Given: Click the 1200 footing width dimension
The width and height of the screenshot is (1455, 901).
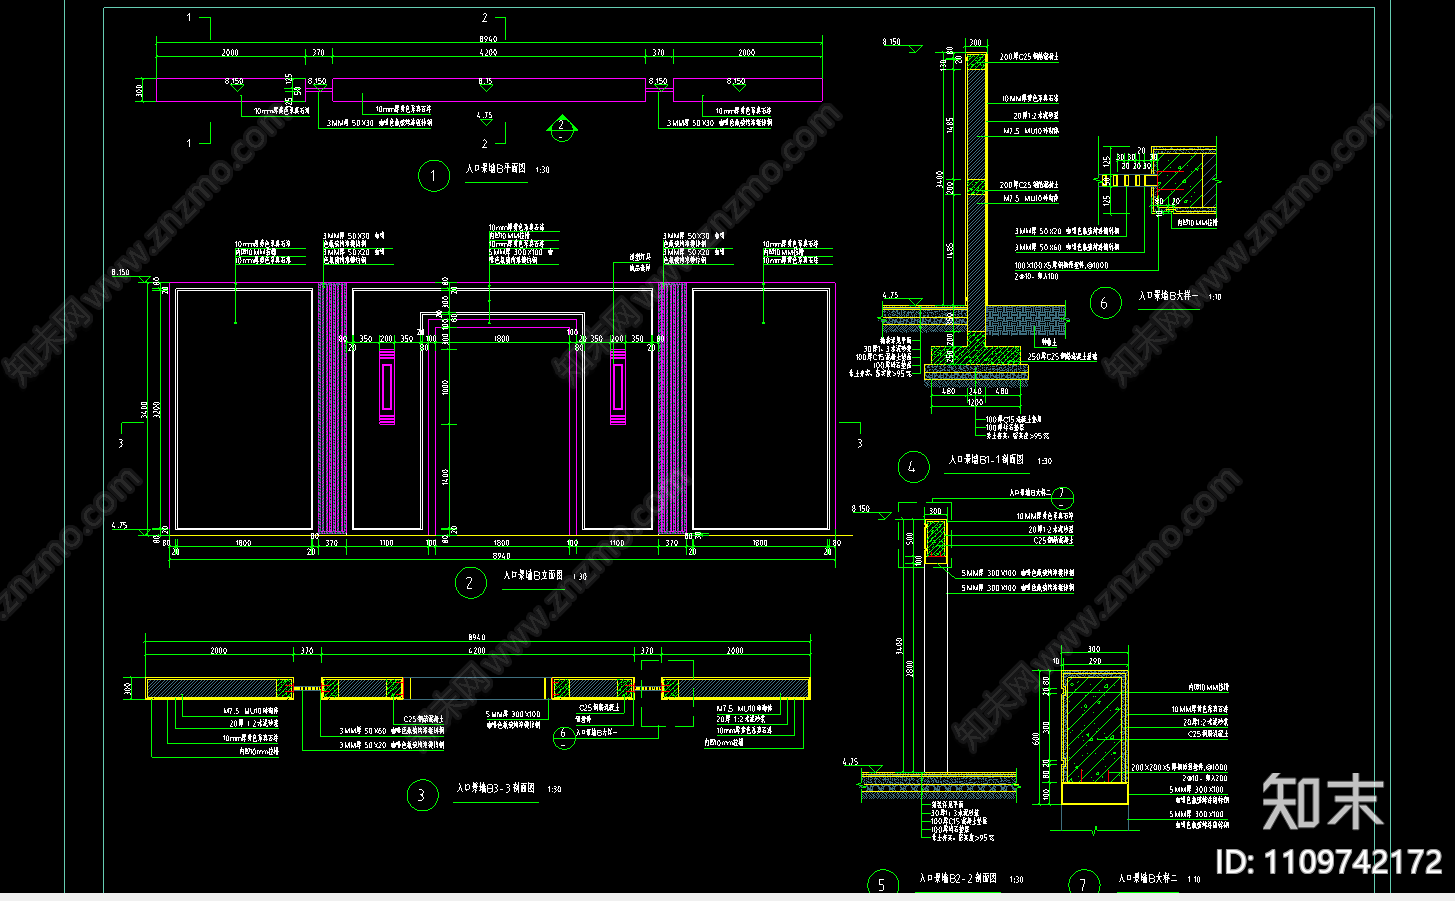Looking at the screenshot, I should (x=975, y=401).
